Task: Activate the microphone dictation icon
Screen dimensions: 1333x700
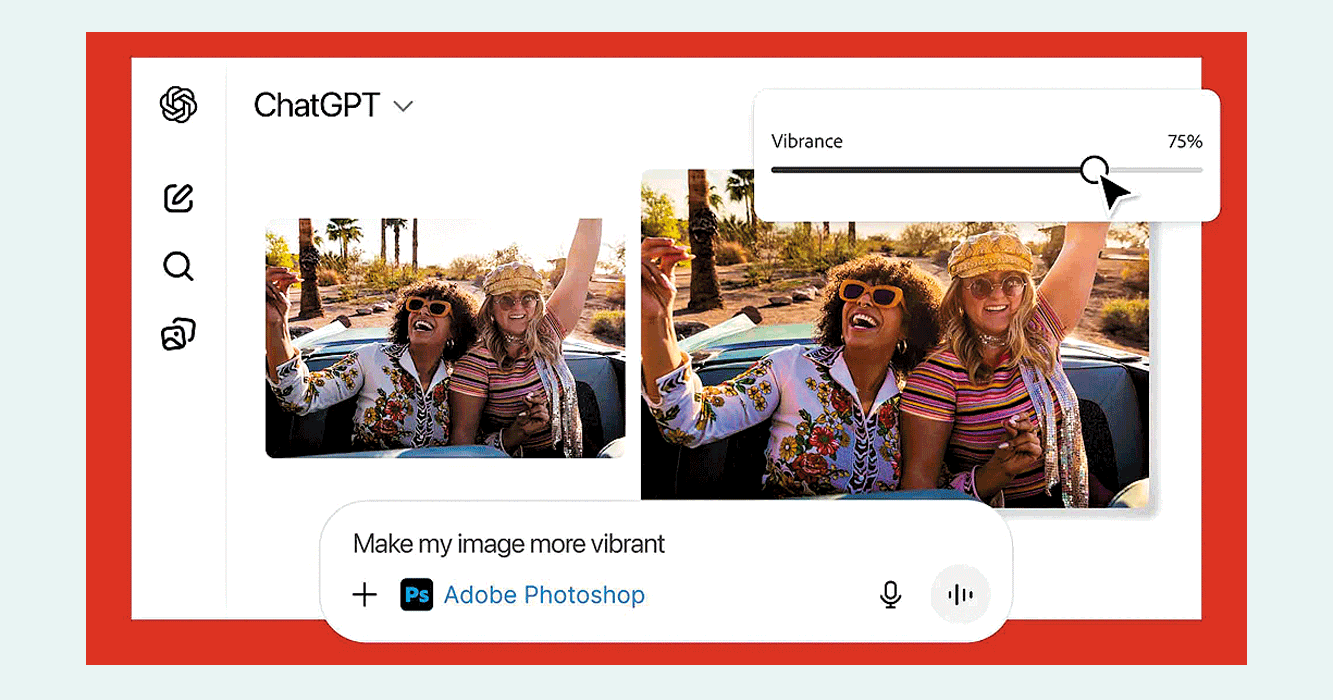Action: click(890, 595)
